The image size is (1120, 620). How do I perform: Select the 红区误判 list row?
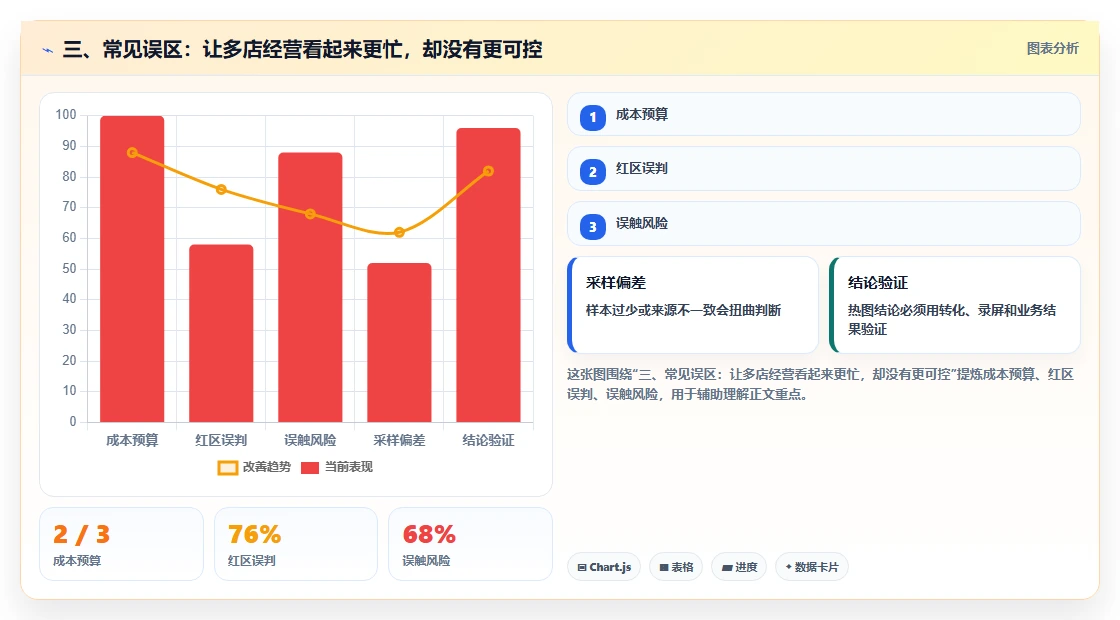point(824,169)
